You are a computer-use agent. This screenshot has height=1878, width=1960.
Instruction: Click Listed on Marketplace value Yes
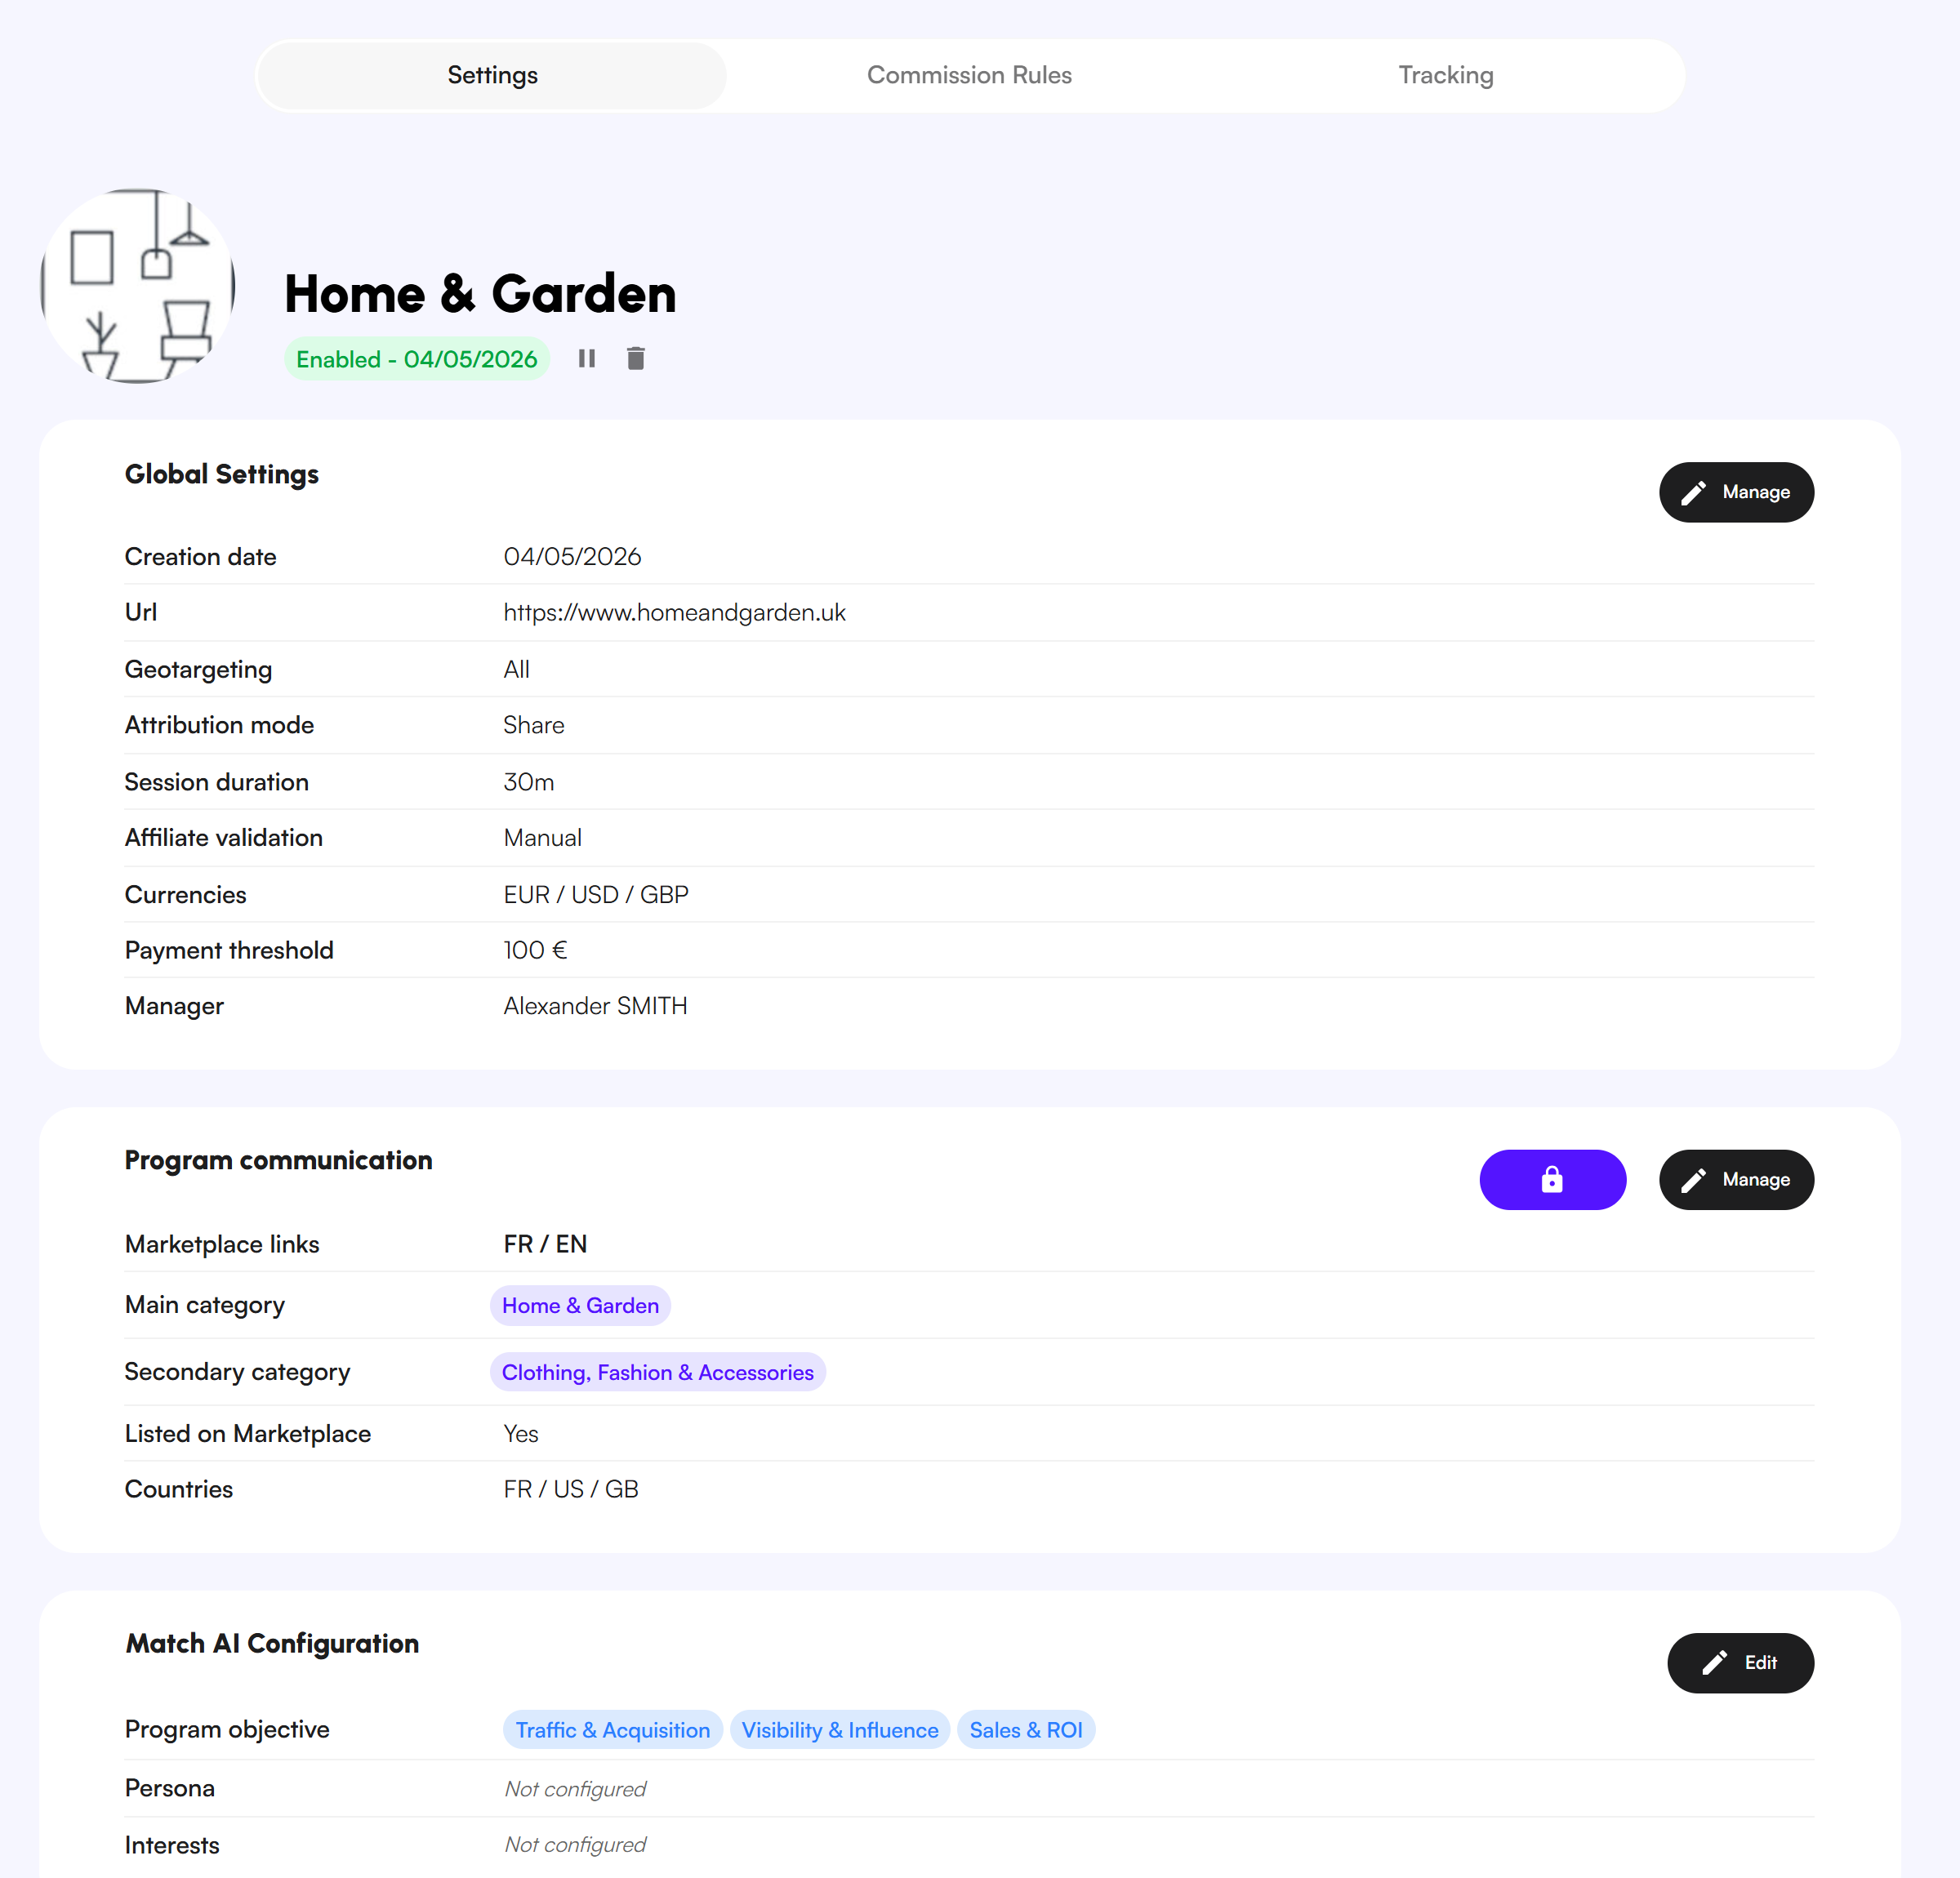[520, 1434]
